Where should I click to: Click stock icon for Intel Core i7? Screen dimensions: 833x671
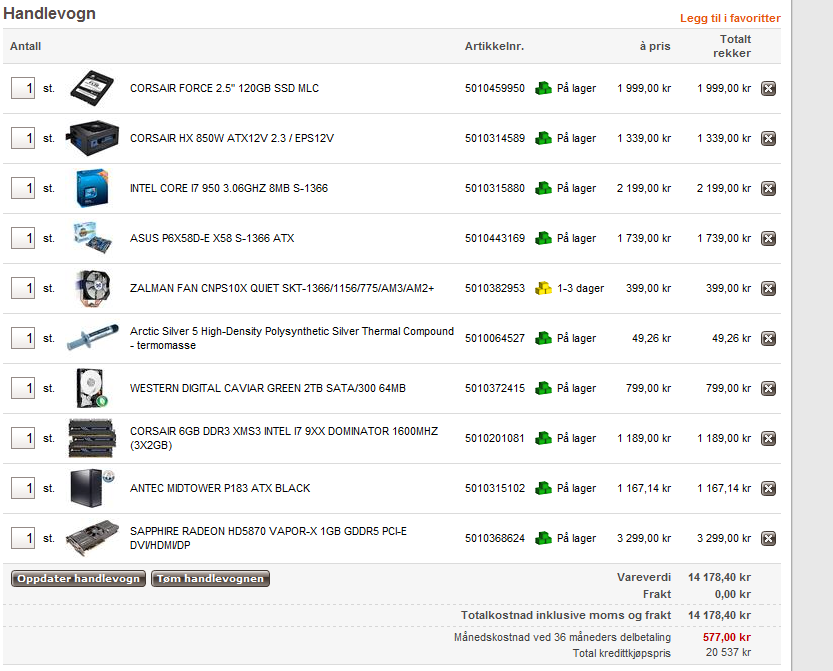tap(543, 188)
